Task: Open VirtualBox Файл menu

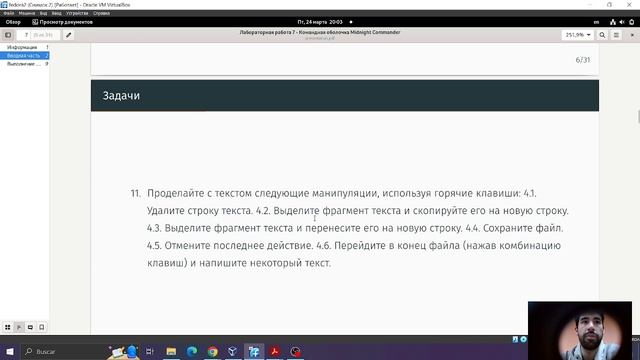Action: coord(9,13)
